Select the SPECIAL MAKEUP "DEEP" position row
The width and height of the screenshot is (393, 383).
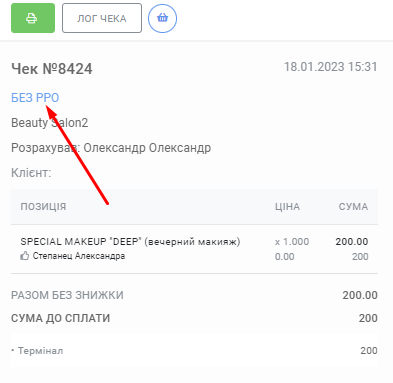pyautogui.click(x=194, y=249)
